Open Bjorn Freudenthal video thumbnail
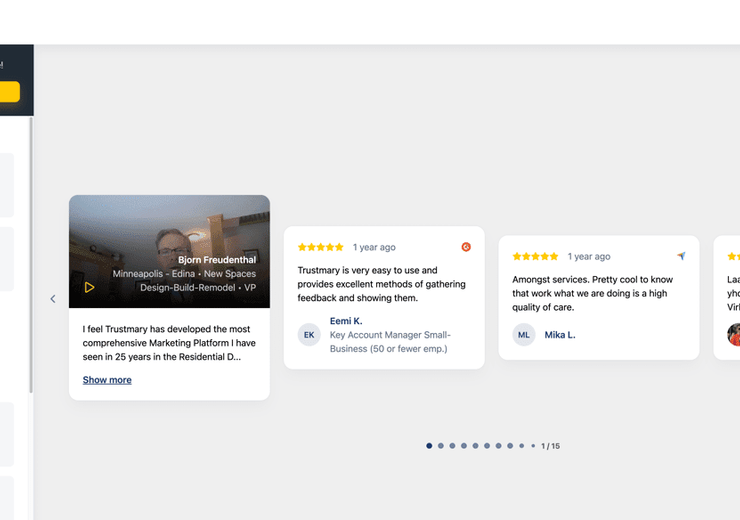Screen dimensions: 740x520 [169, 252]
